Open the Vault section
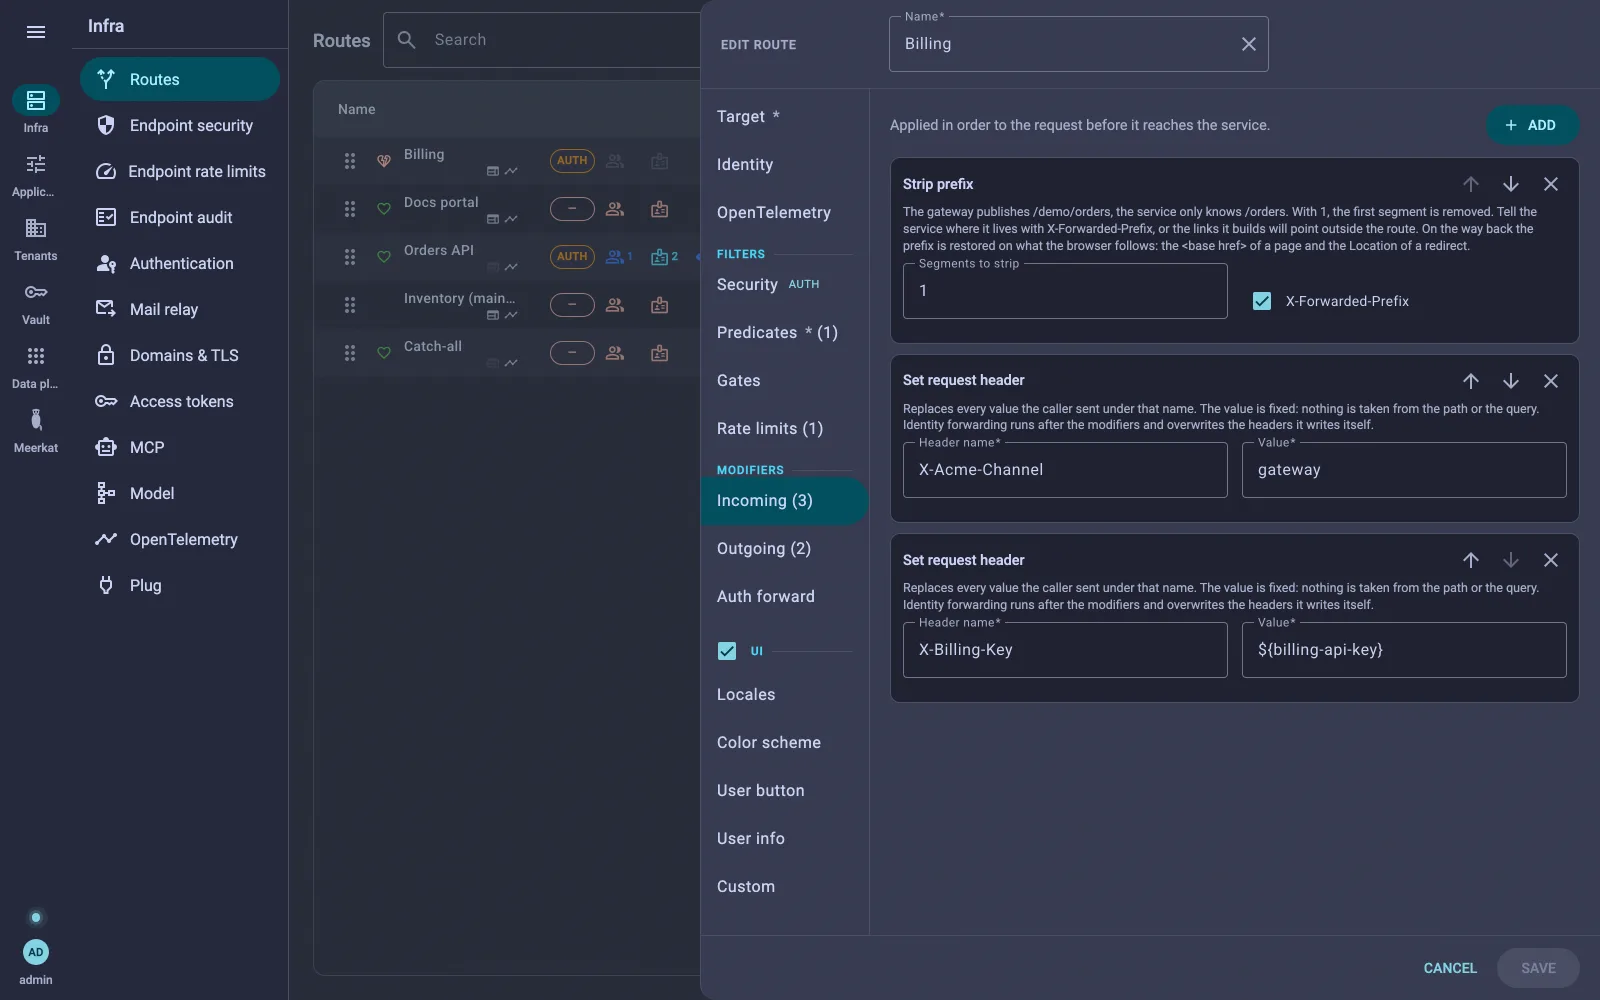The height and width of the screenshot is (1000, 1600). (36, 303)
